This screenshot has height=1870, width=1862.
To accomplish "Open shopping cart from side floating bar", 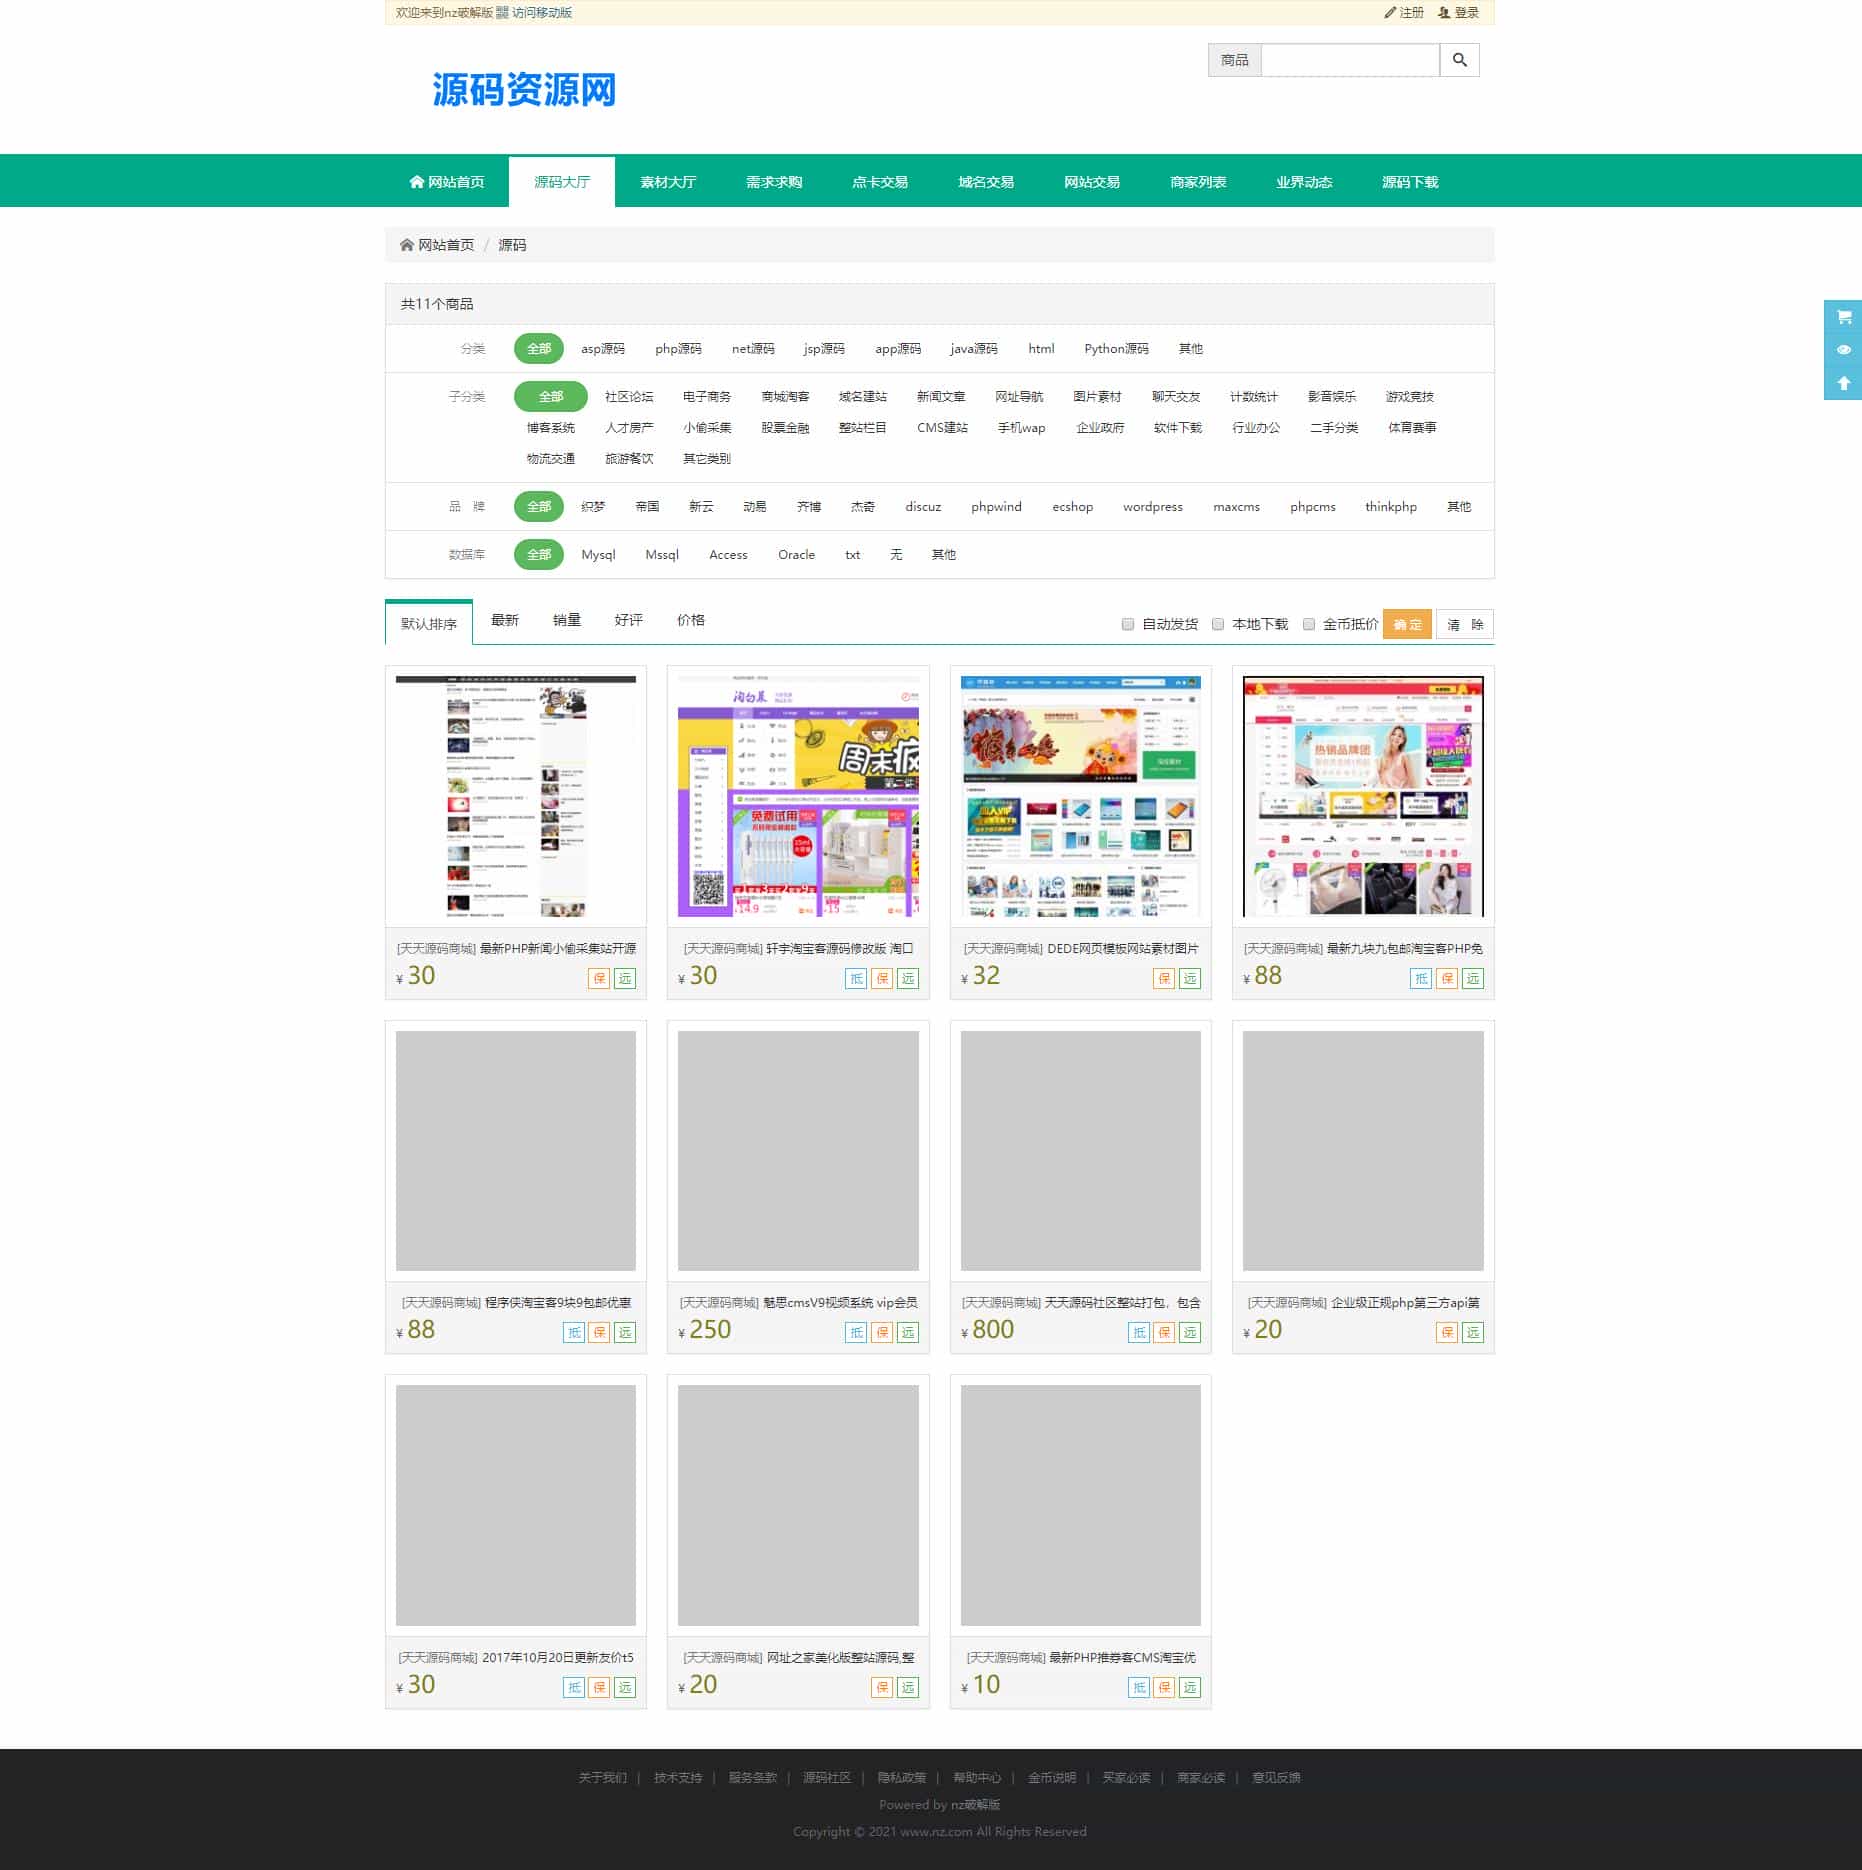I will point(1843,316).
